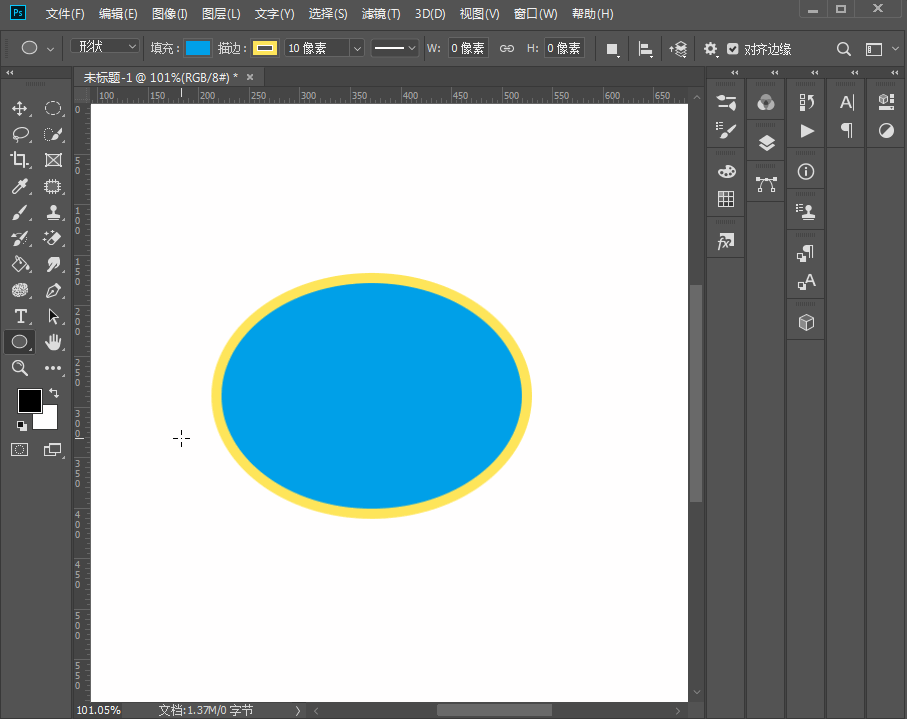Select the Elliptical Marquee tool
The width and height of the screenshot is (907, 719).
53,108
